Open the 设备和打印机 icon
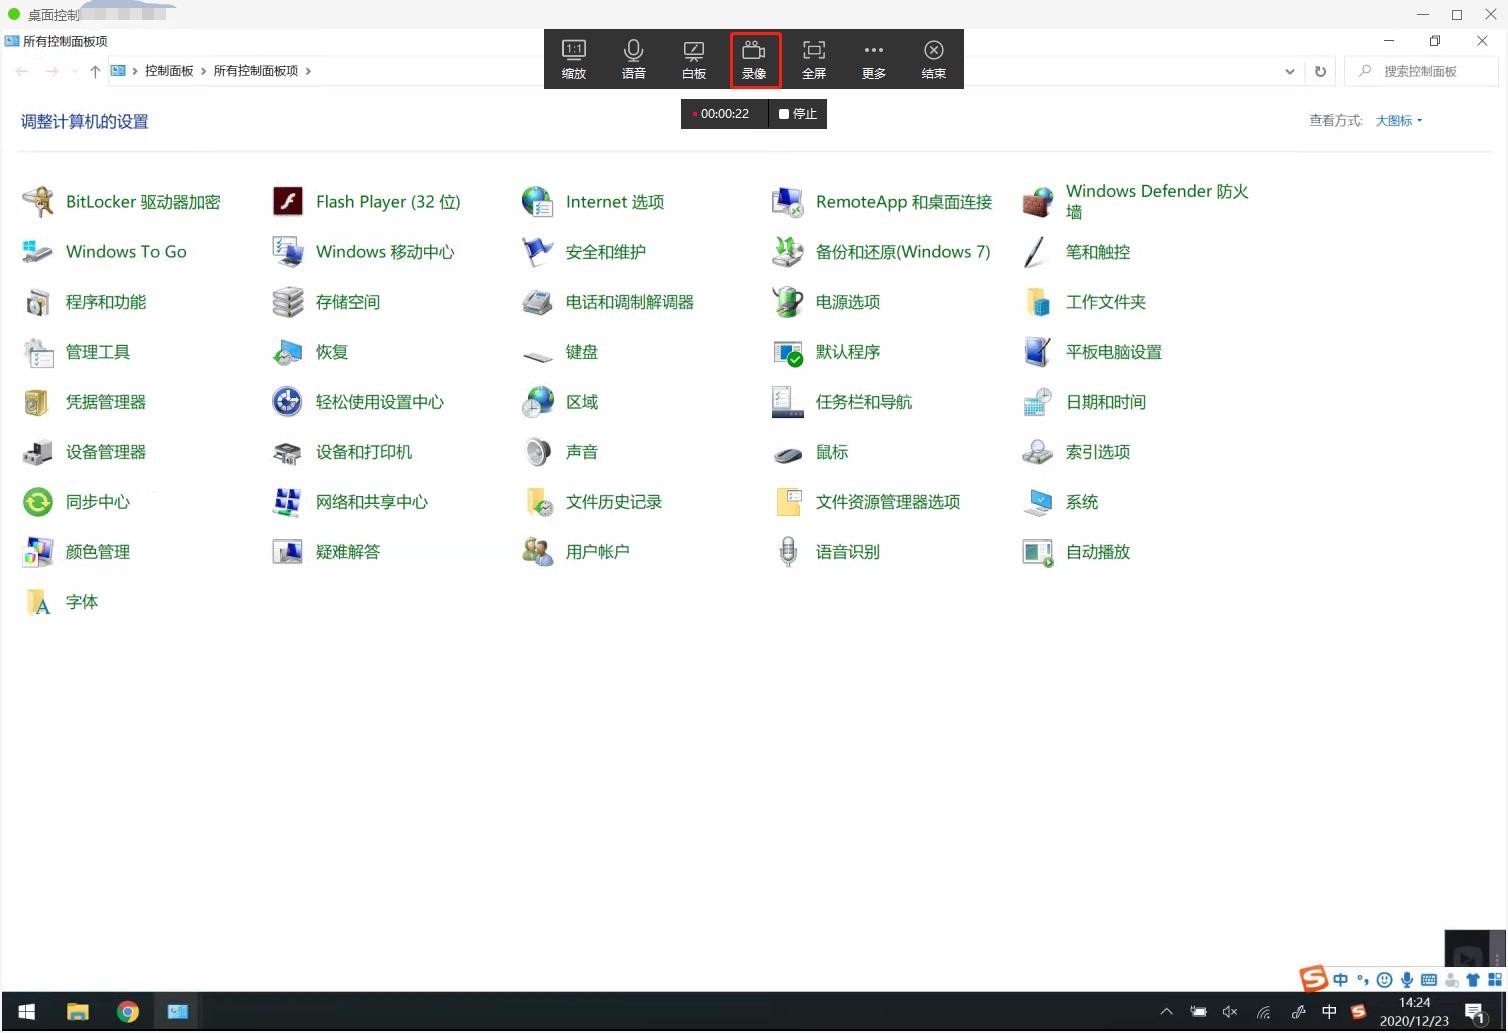 [x=288, y=452]
